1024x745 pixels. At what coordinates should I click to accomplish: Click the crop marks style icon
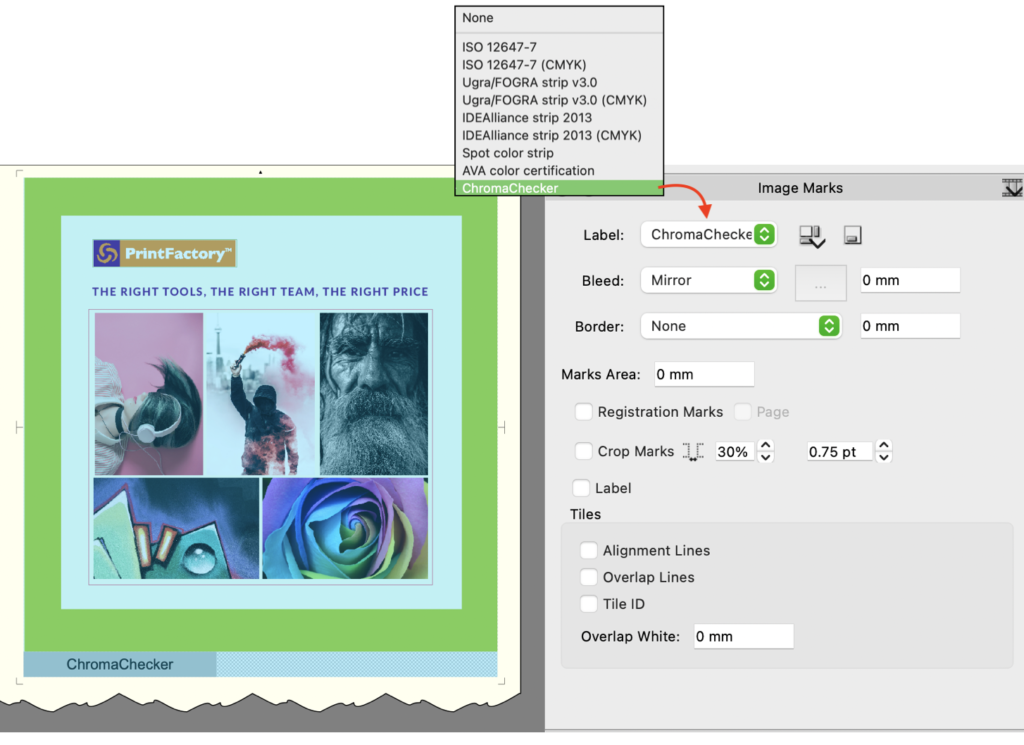coord(693,451)
